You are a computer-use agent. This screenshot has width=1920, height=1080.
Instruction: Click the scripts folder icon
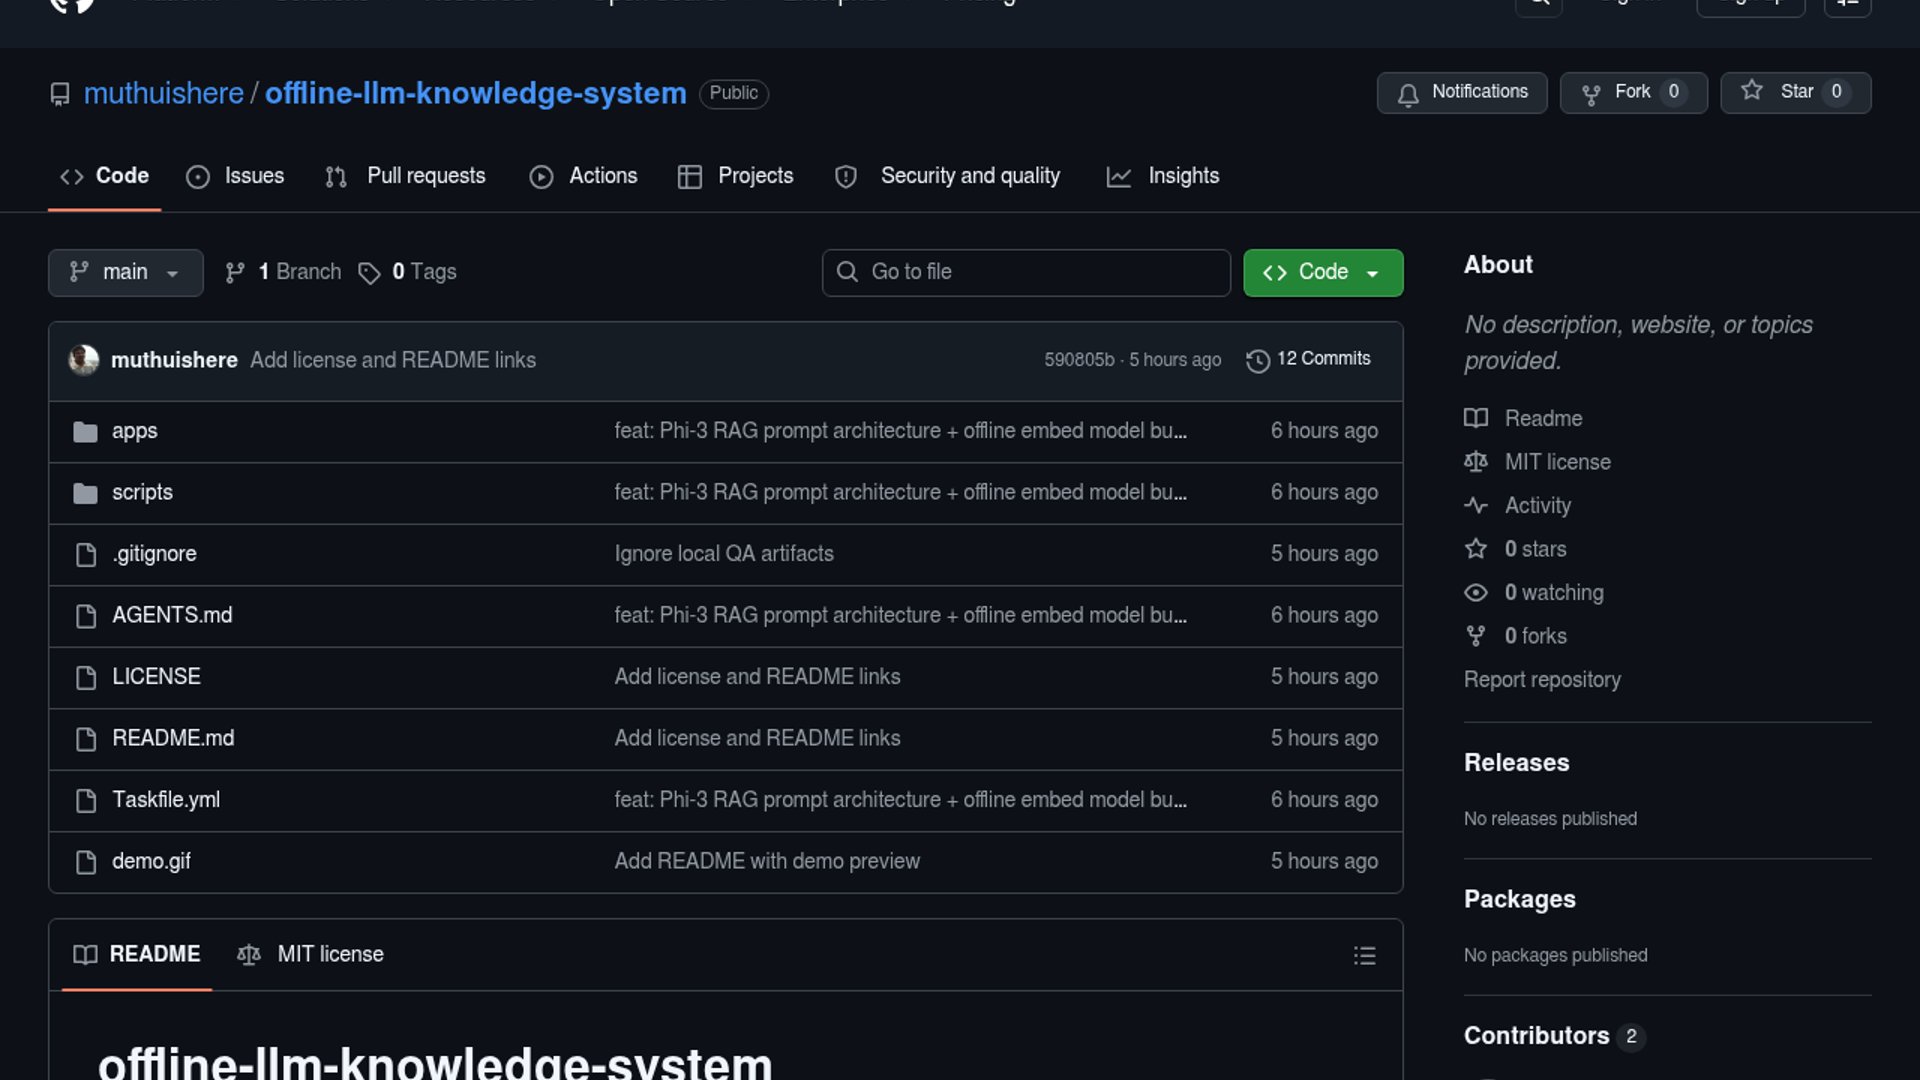point(86,493)
